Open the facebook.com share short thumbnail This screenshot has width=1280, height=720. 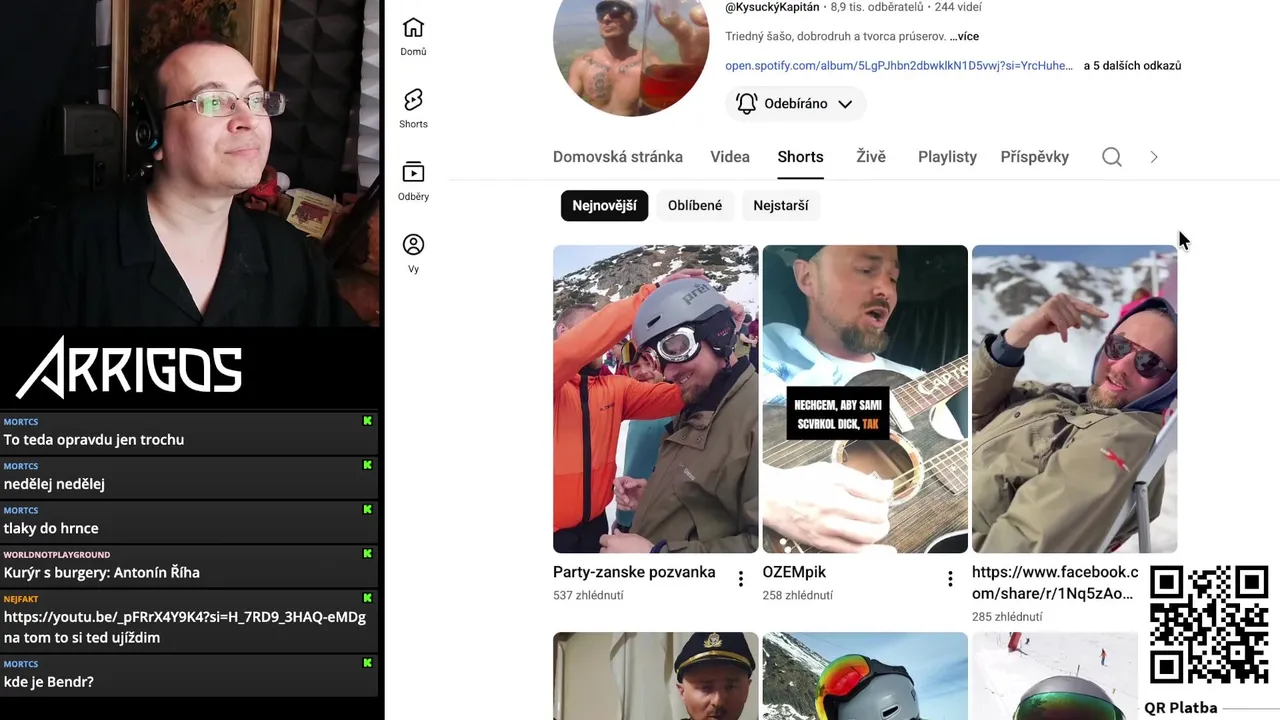(x=1074, y=399)
